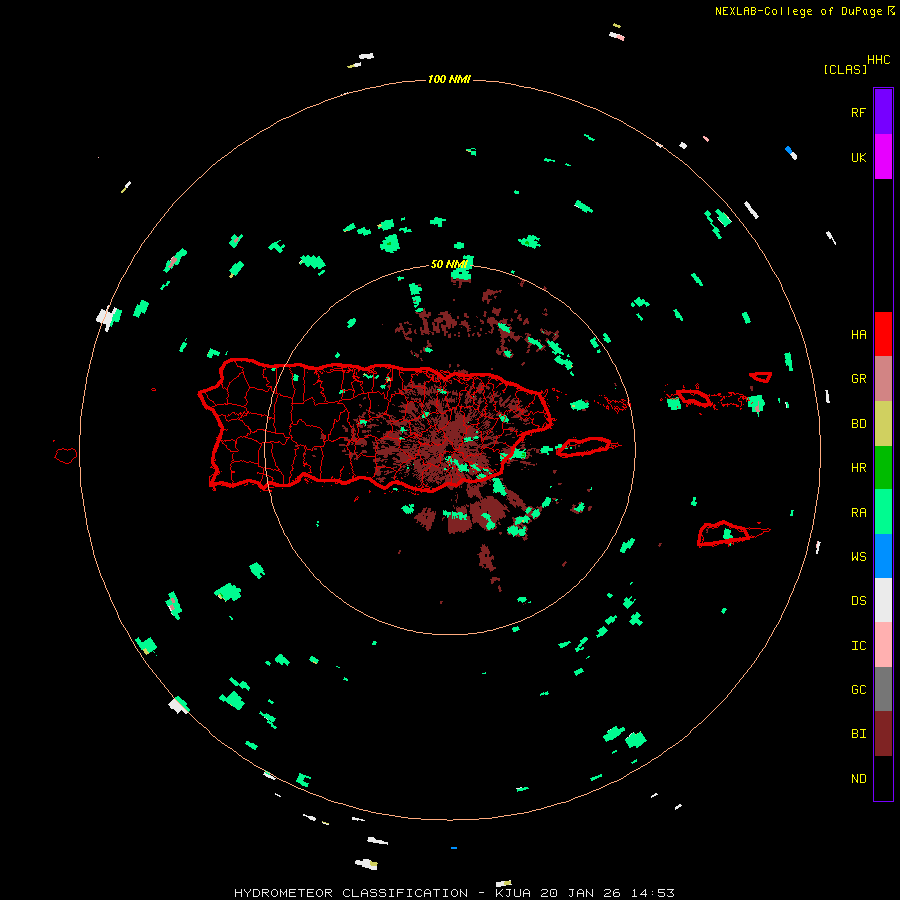The width and height of the screenshot is (900, 900).
Task: Click the 20 JAN 26 date text
Action: click(x=581, y=893)
